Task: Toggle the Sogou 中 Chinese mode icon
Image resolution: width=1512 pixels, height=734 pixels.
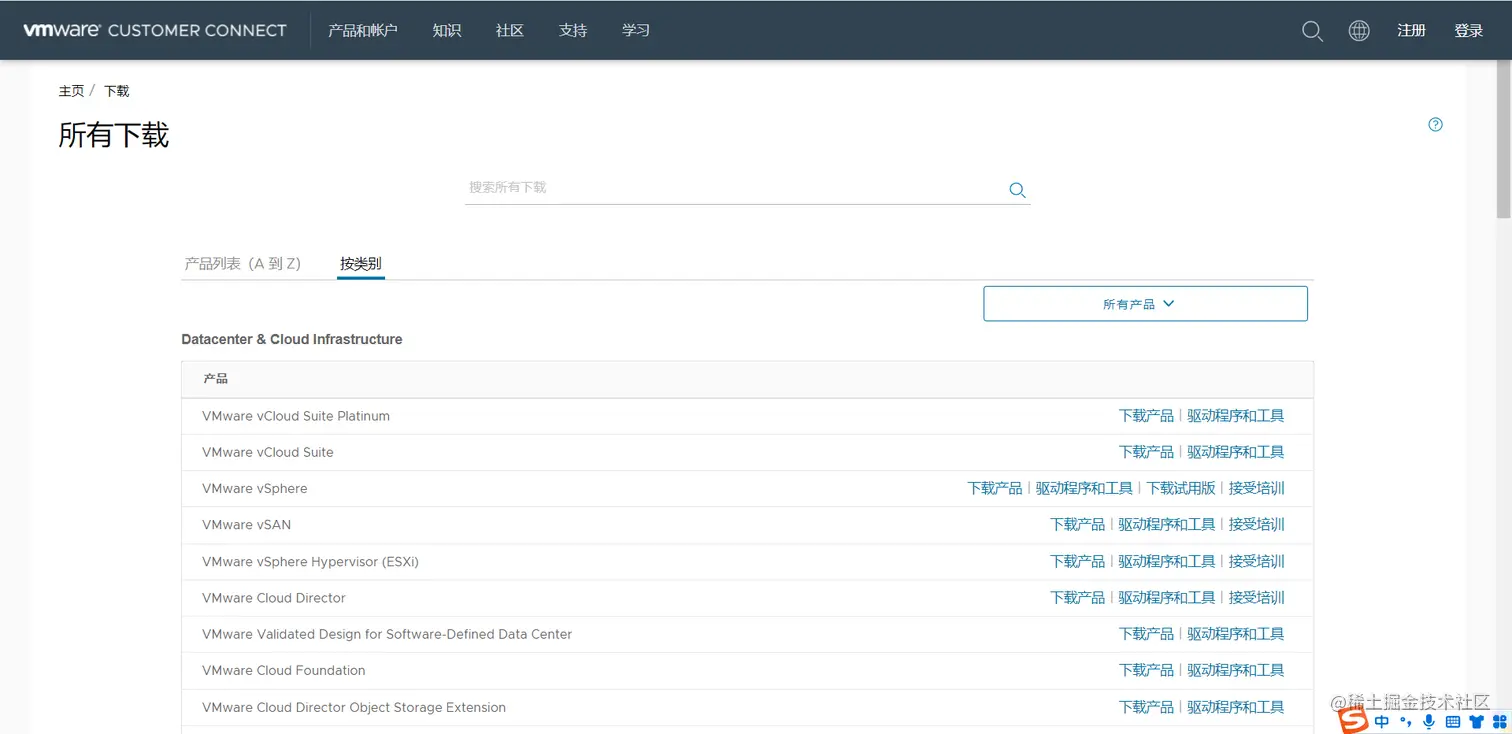Action: point(1382,721)
